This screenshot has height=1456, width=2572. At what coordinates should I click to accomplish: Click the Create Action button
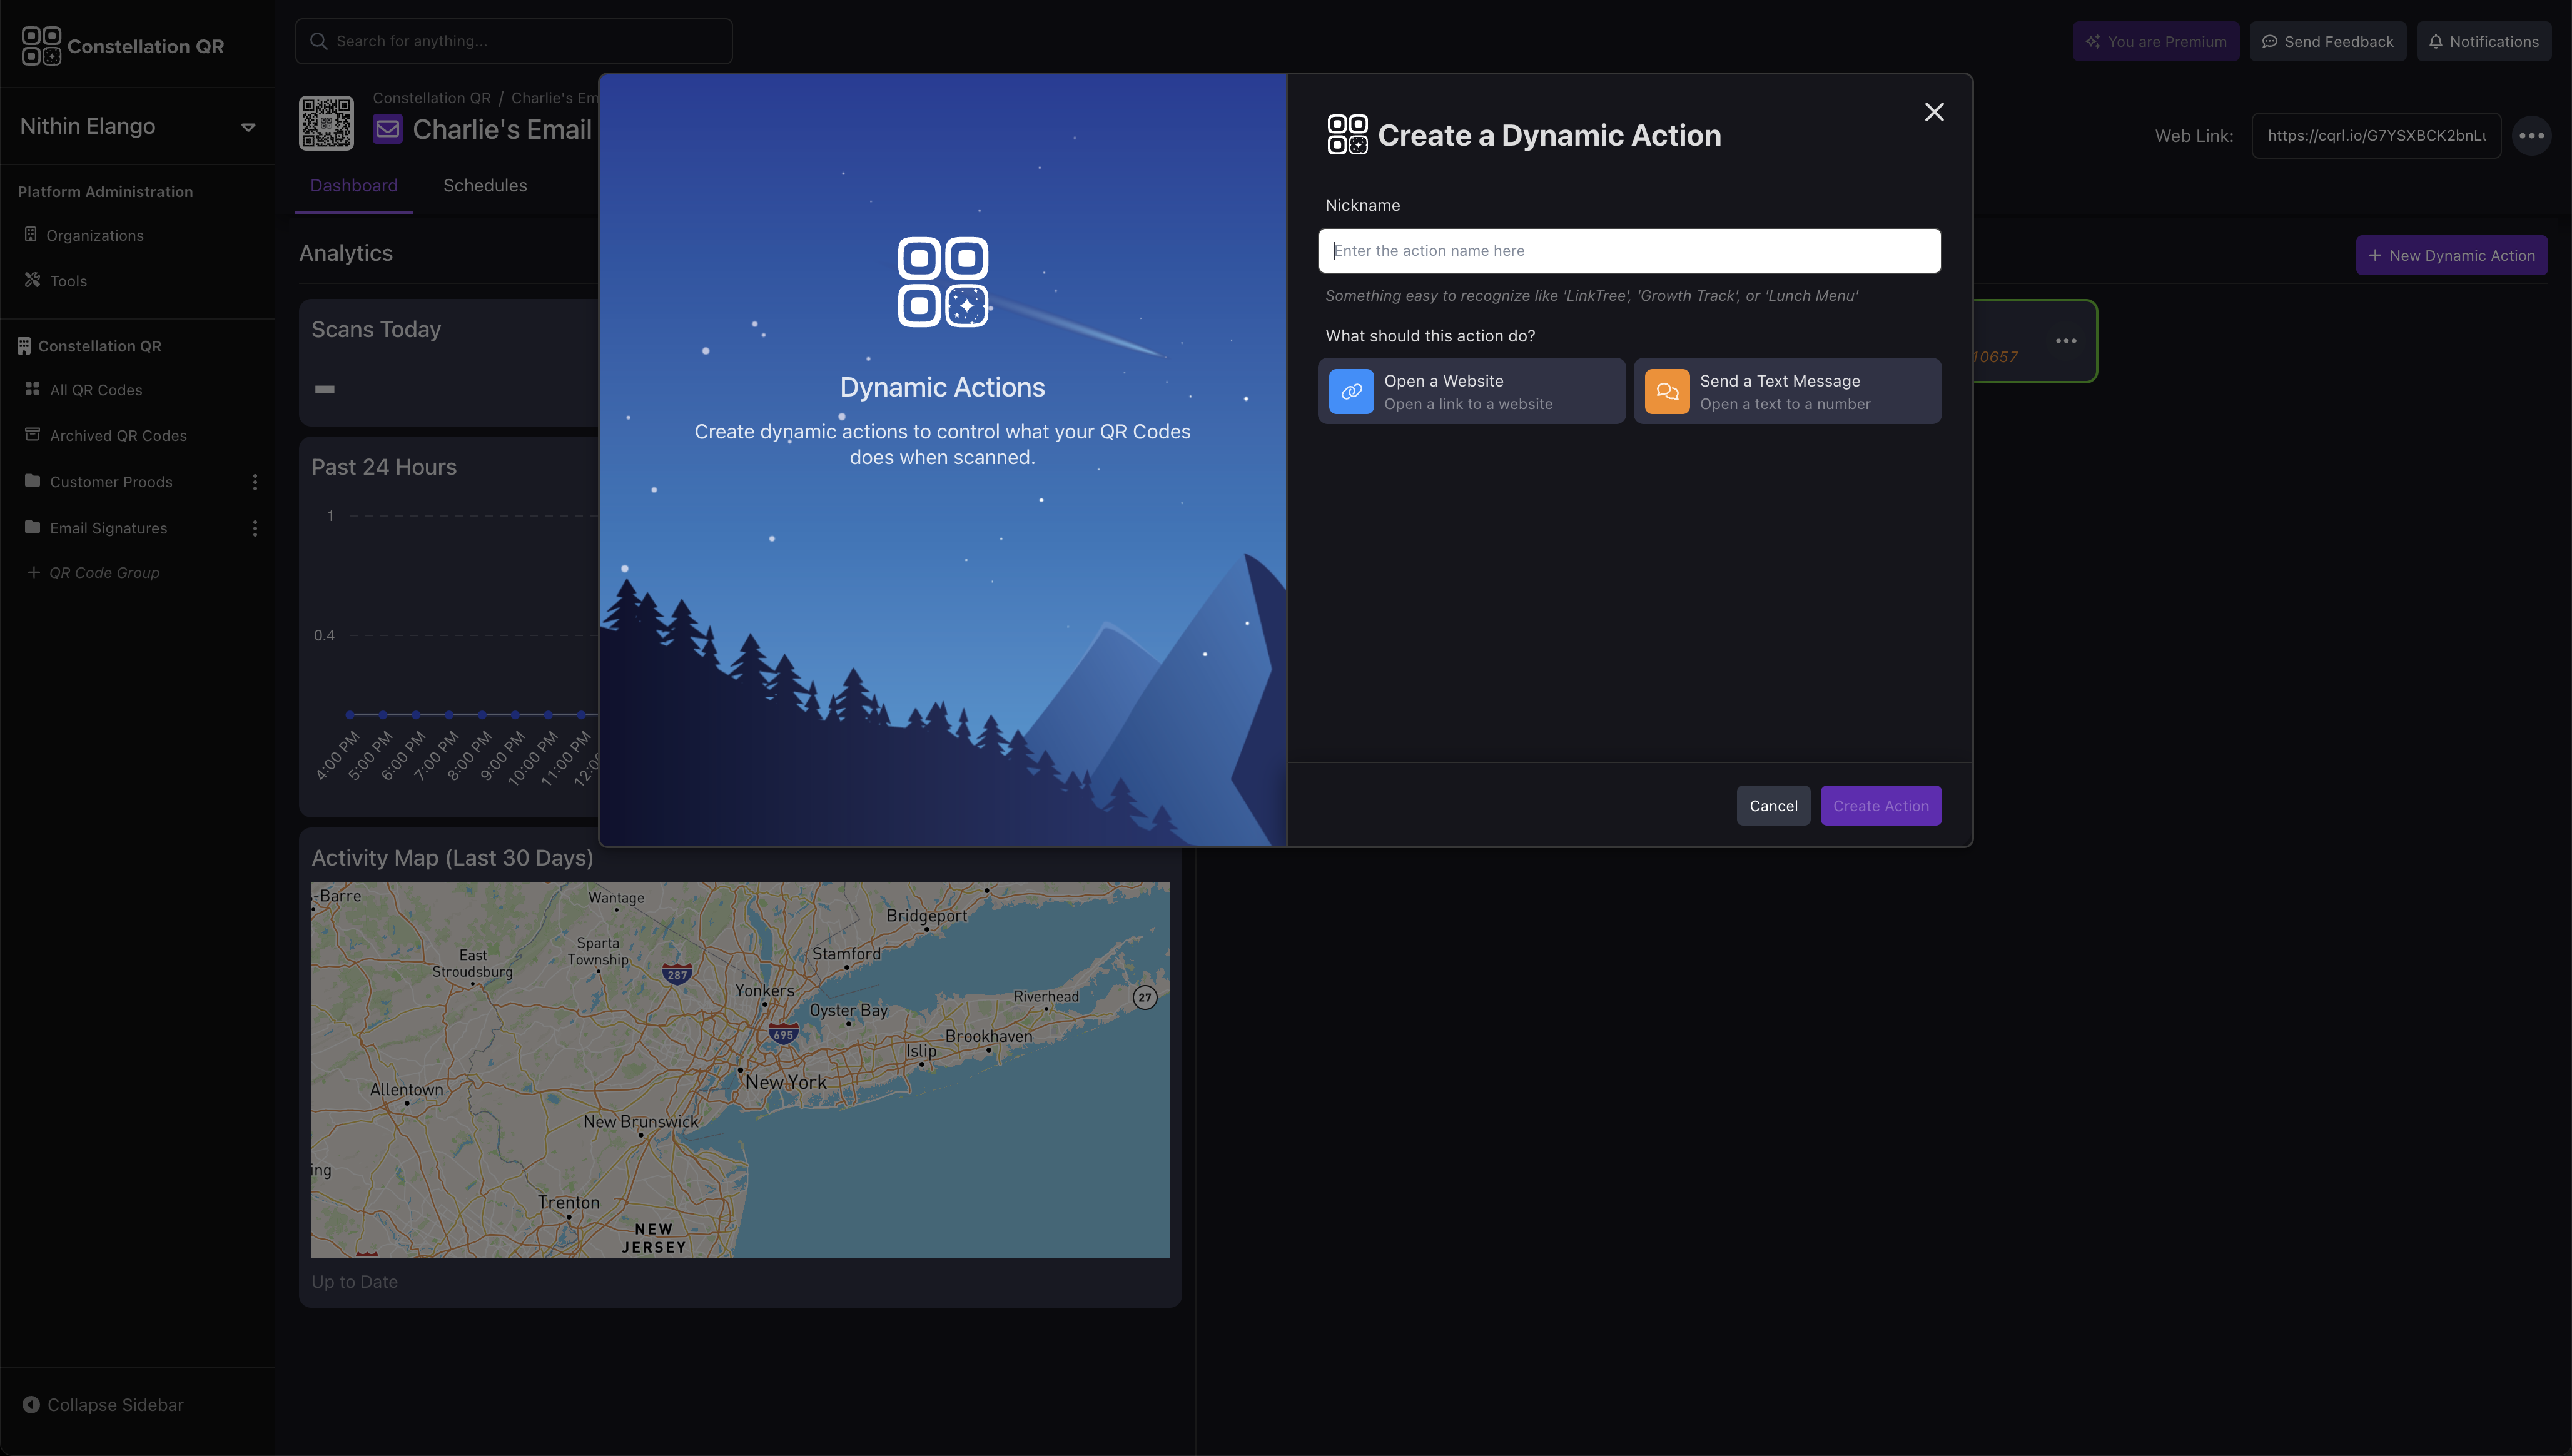coord(1881,806)
